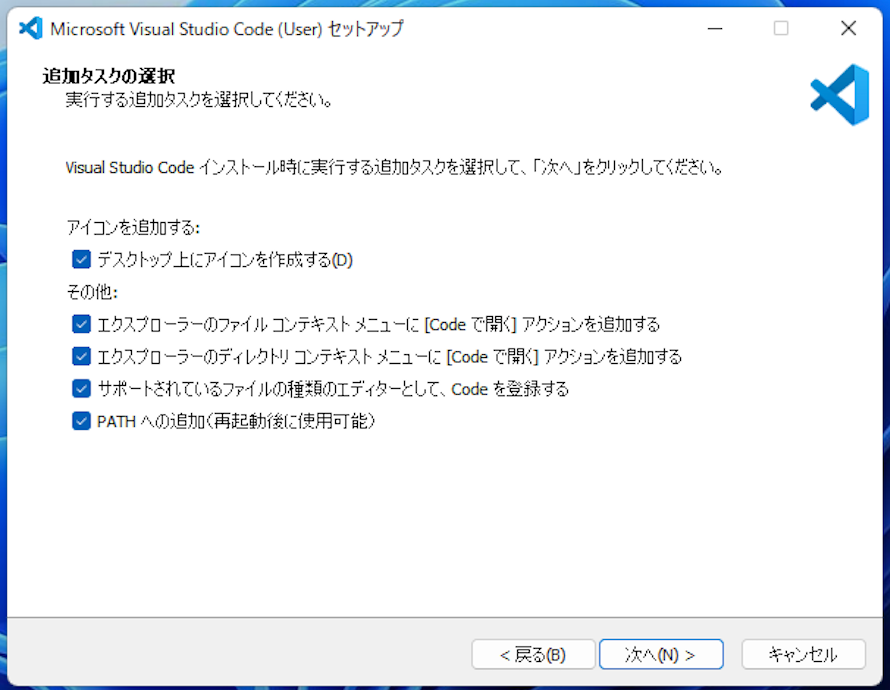
Task: Uncheck the エクスプローラーのディレクトリ コンテキスト メニュー checkbox
Action: point(81,356)
